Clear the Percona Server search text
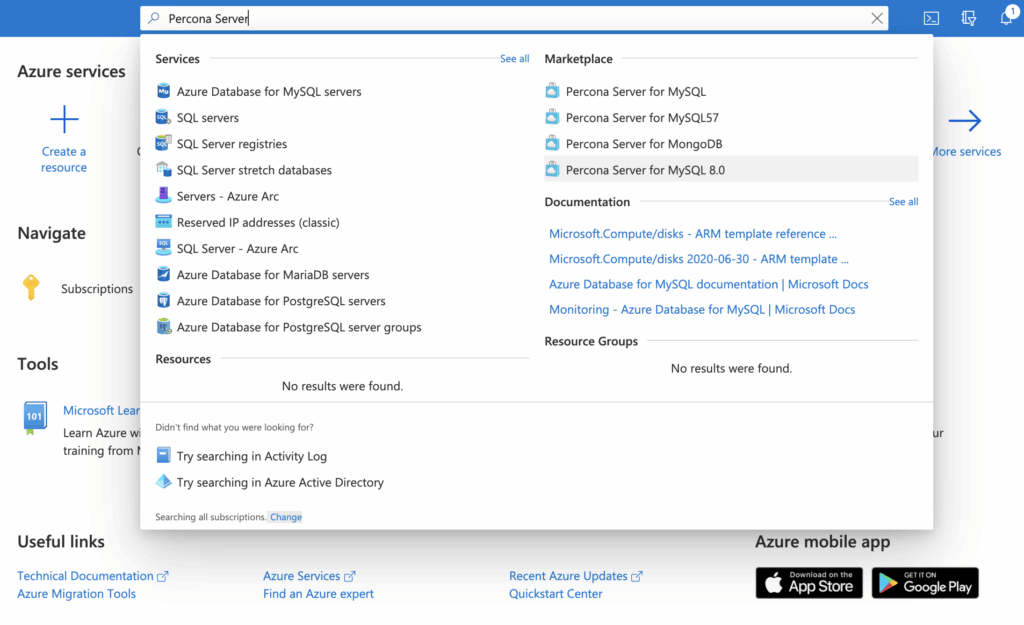This screenshot has width=1024, height=625. coord(877,17)
